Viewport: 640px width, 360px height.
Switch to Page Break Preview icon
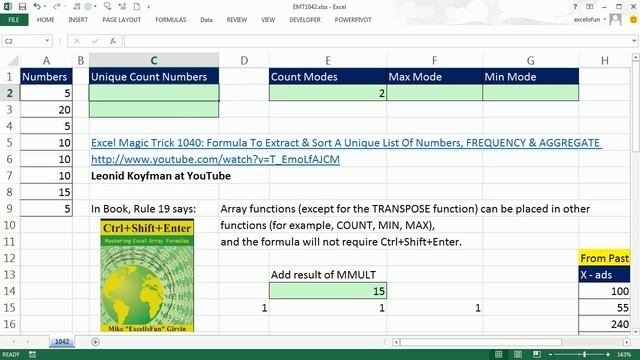[x=537, y=354]
